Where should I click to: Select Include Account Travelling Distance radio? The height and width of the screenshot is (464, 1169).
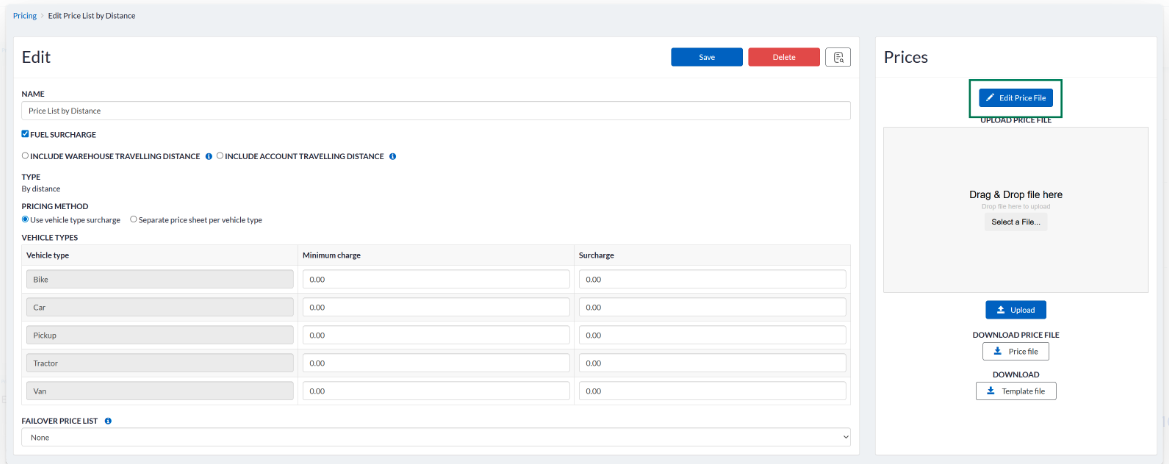(220, 156)
